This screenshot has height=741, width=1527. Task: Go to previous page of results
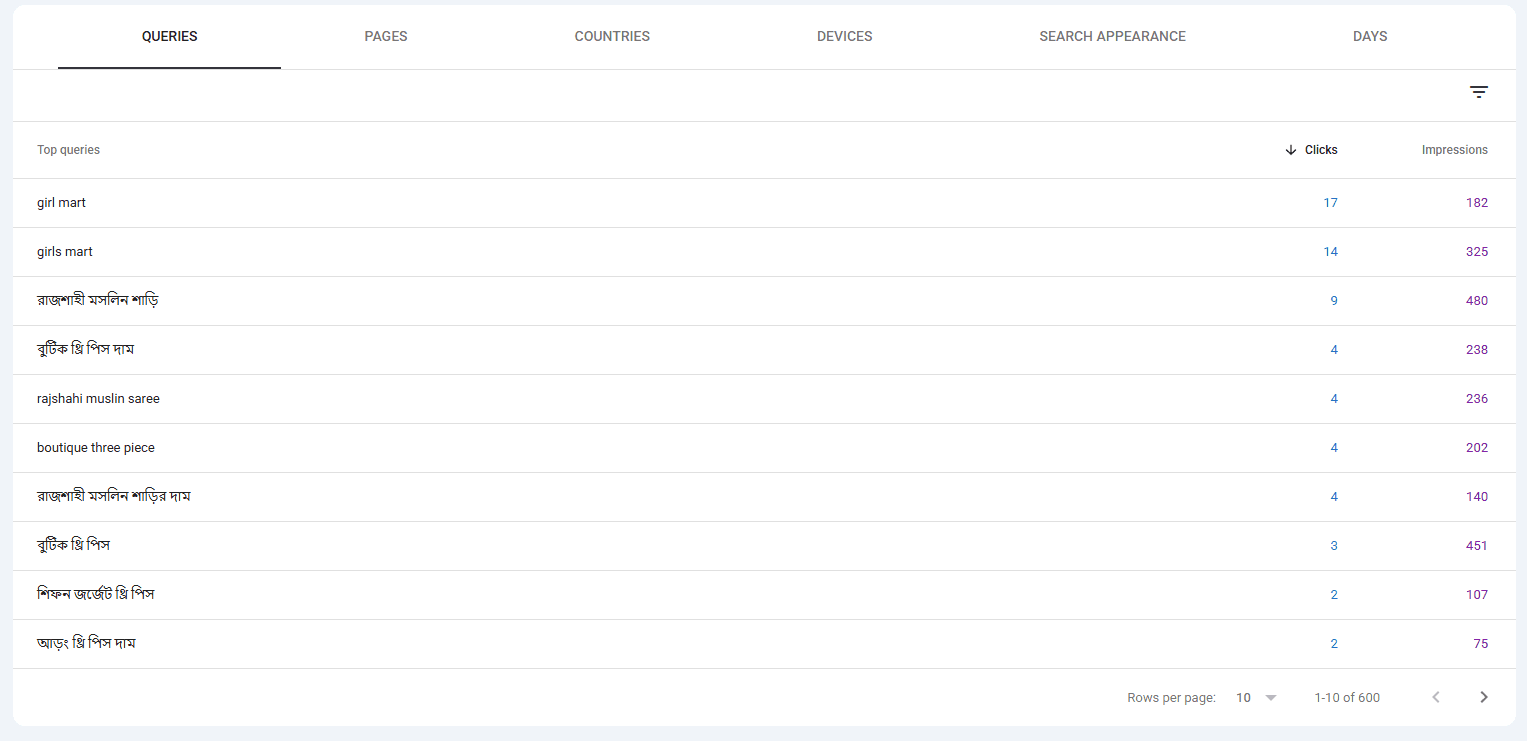(1436, 697)
